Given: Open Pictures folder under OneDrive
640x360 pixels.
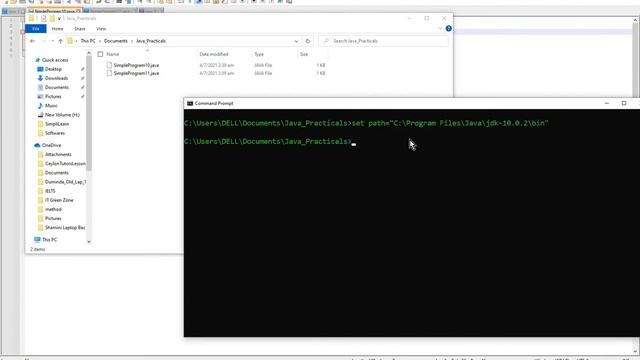Looking at the screenshot, I should coord(53,218).
